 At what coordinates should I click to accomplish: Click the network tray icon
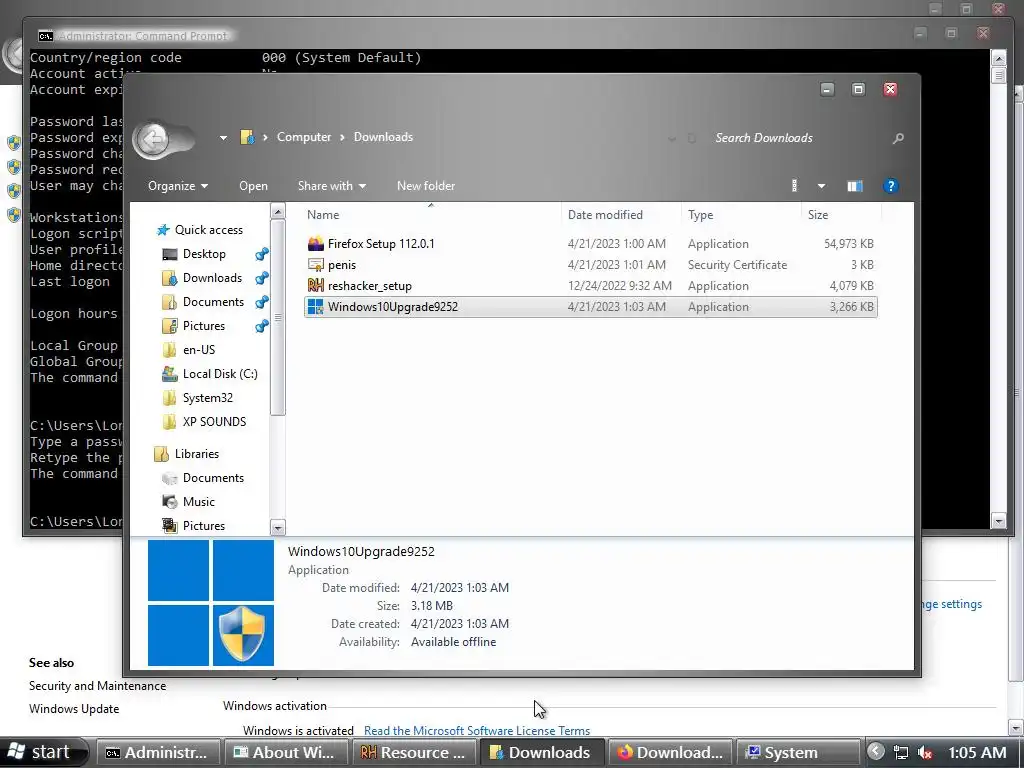(901, 753)
